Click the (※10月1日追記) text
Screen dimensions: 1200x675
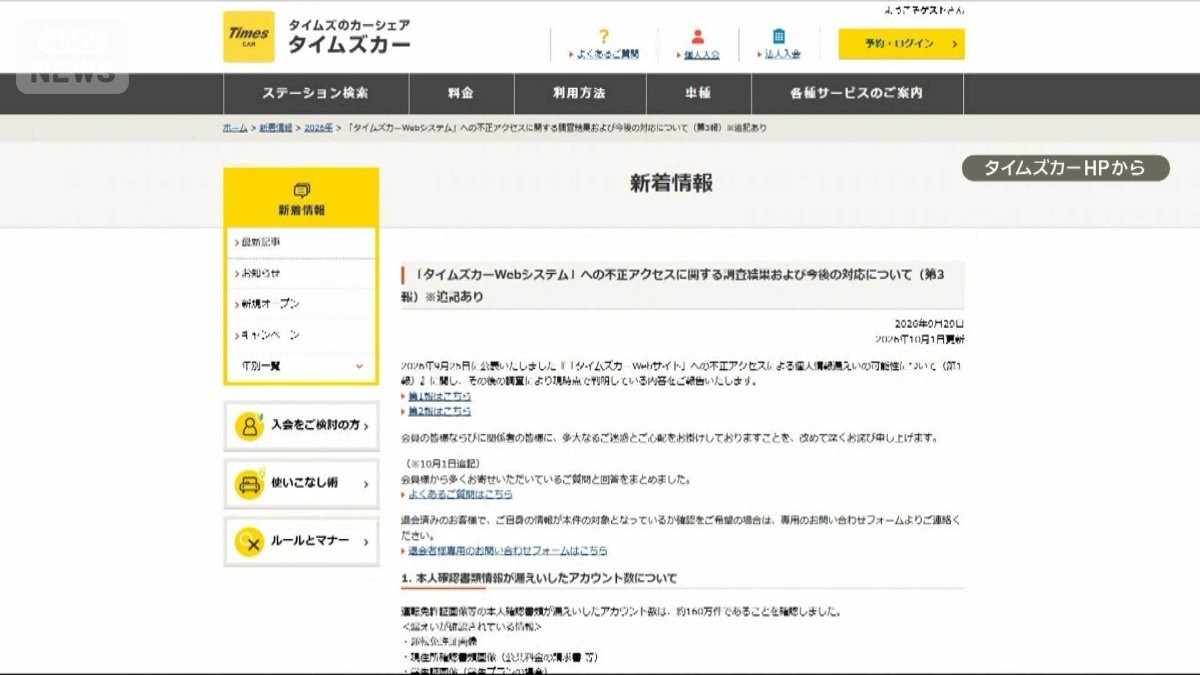[443, 464]
